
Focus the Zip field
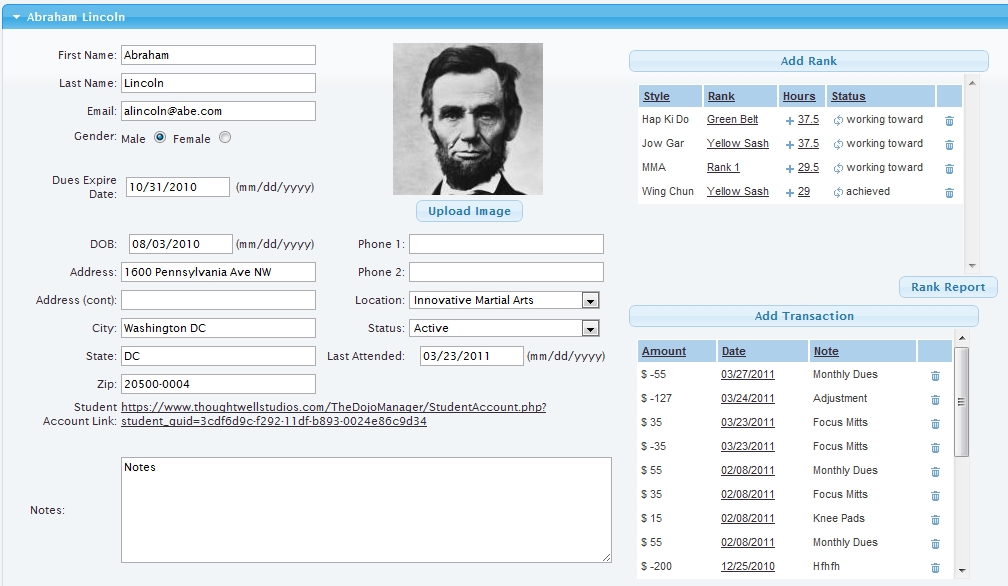point(219,384)
